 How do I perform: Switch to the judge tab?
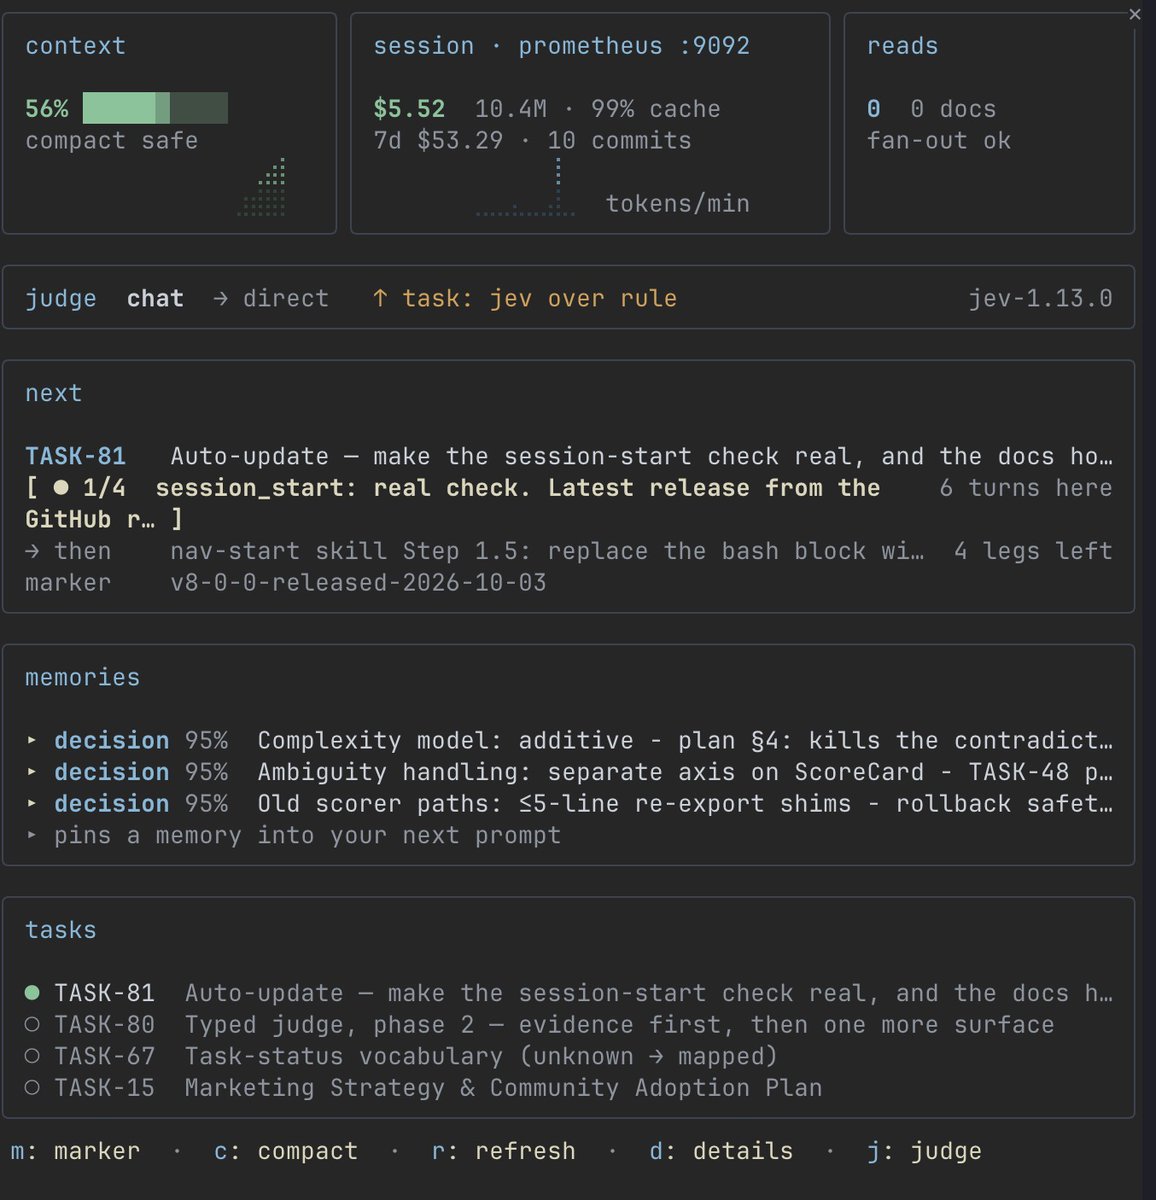(x=61, y=299)
